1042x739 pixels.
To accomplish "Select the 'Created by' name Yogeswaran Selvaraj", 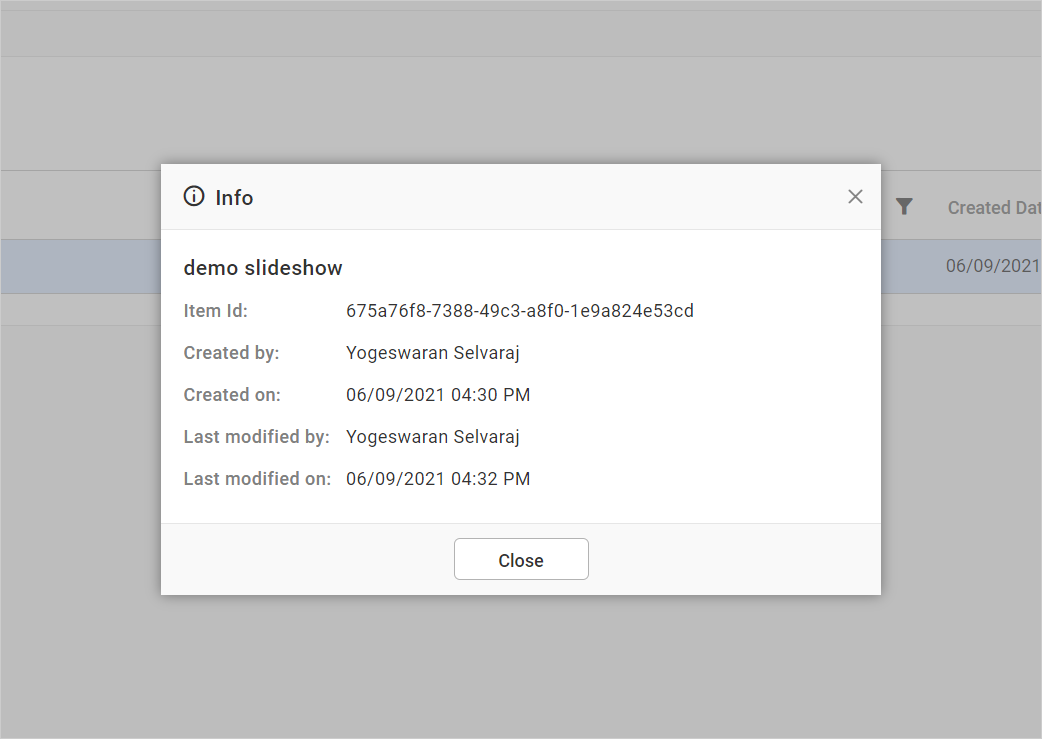I will pos(432,352).
